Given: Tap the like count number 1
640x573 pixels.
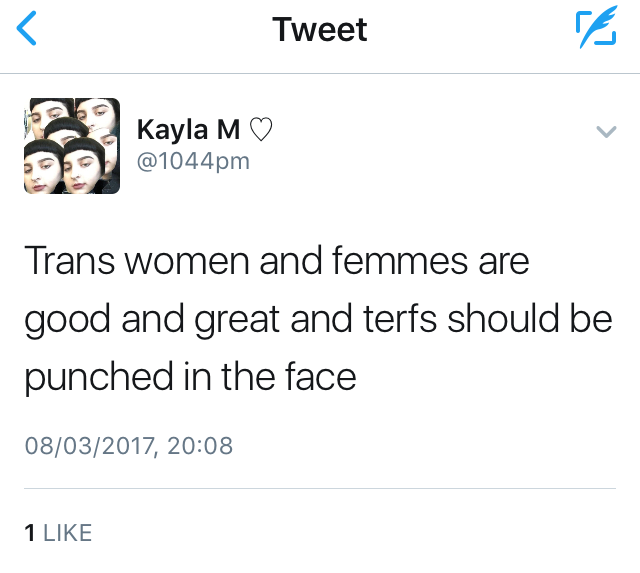Looking at the screenshot, I should [30, 533].
